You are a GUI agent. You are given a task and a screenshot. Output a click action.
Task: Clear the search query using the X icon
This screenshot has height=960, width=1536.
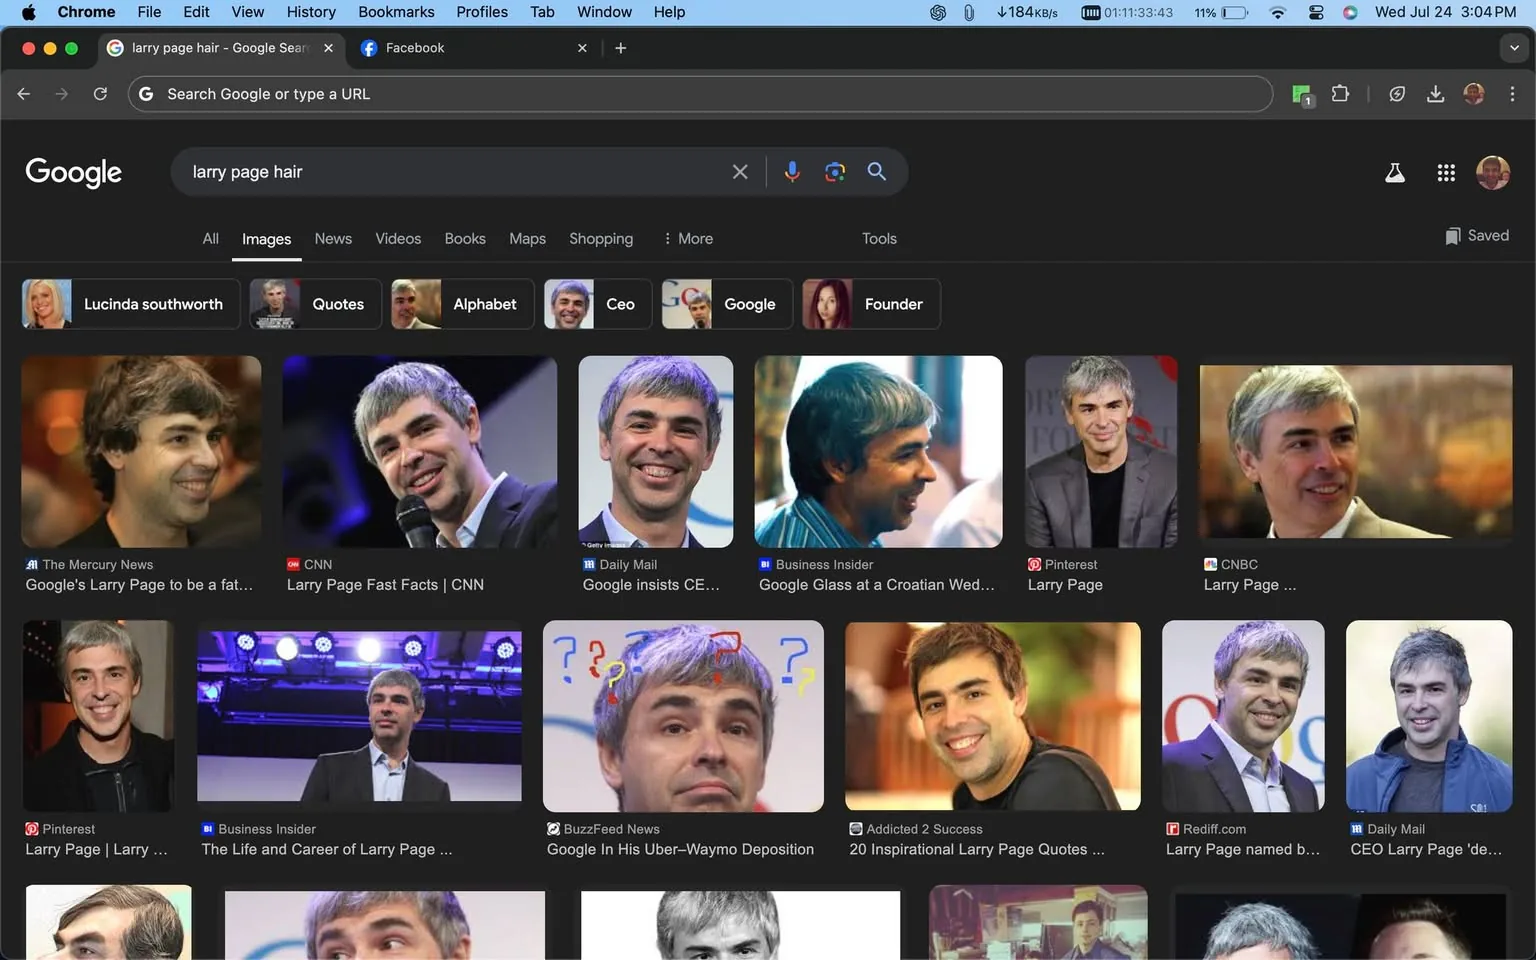coord(739,171)
